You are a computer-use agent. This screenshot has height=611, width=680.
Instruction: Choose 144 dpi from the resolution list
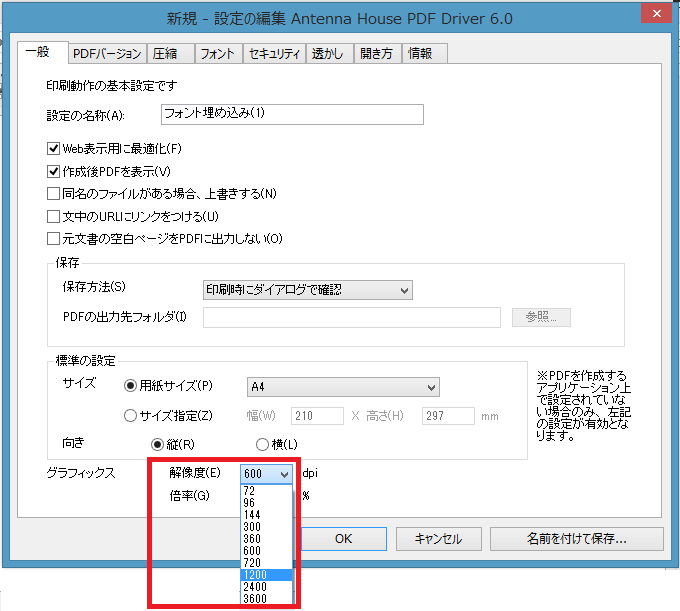(266, 515)
